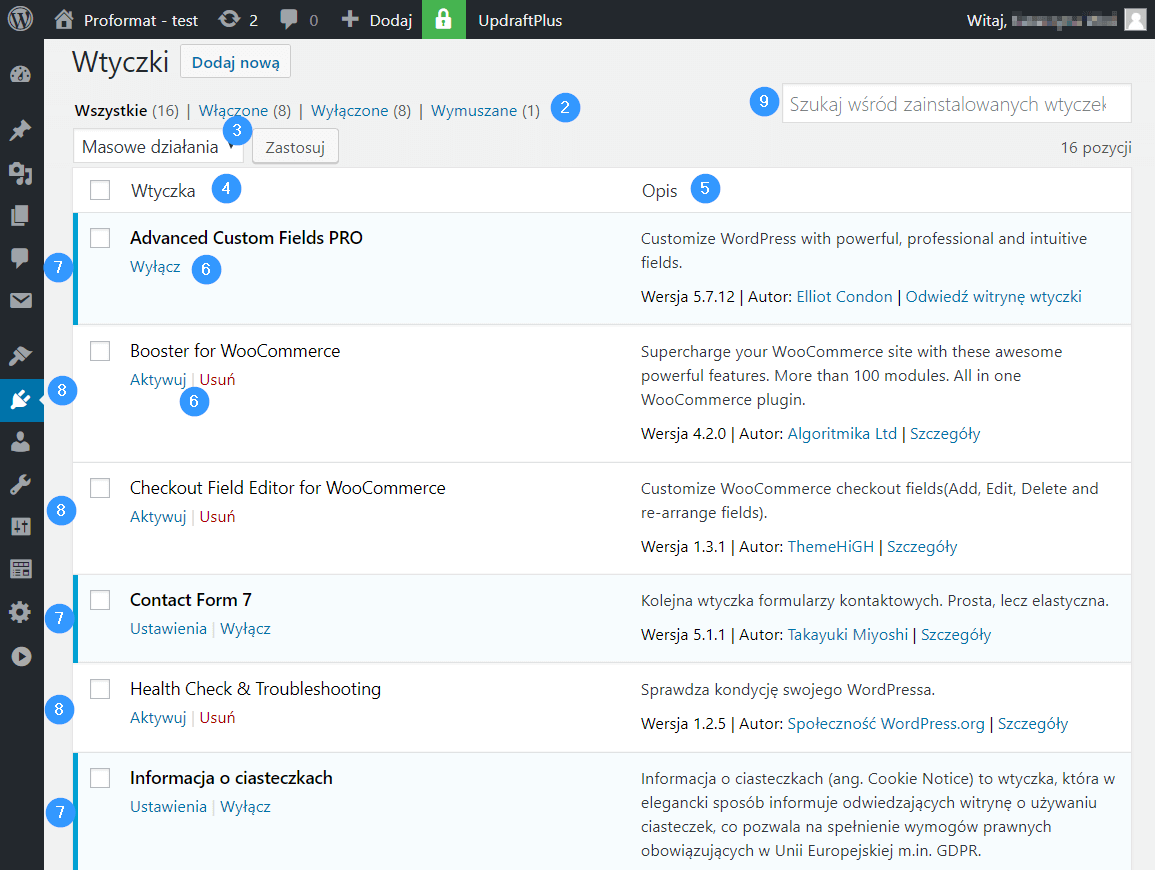Image resolution: width=1155 pixels, height=870 pixels.
Task: Click the Dodaj nową button
Action: pyautogui.click(x=236, y=62)
